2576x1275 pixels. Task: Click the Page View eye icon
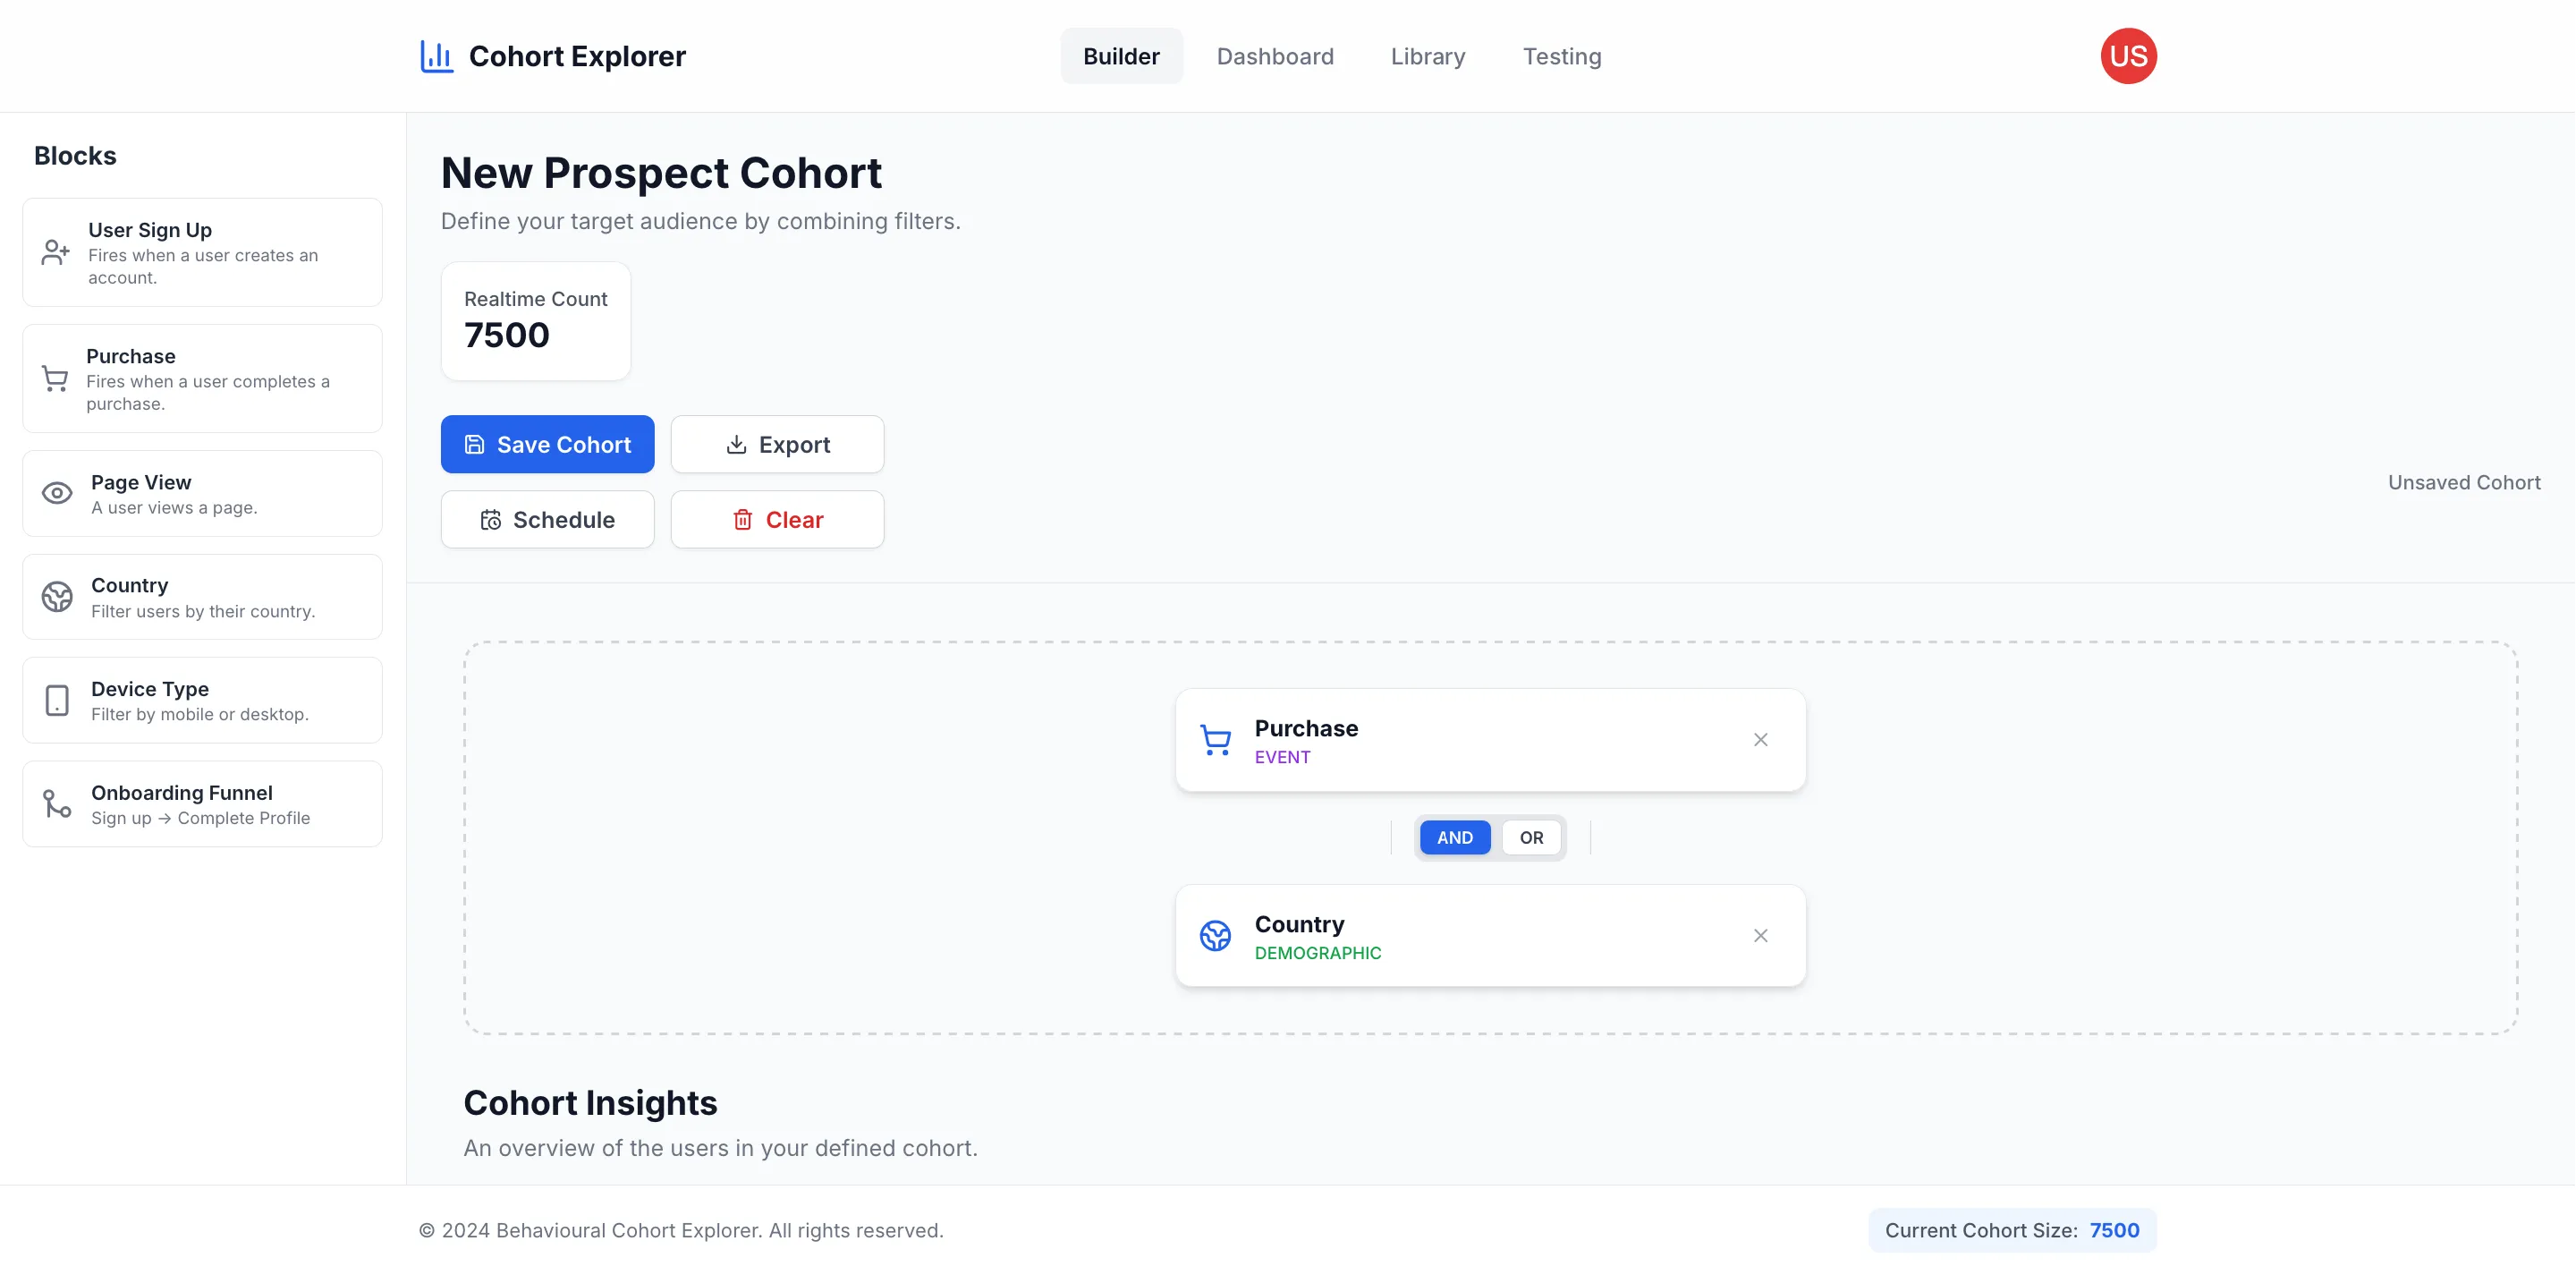[x=57, y=493]
